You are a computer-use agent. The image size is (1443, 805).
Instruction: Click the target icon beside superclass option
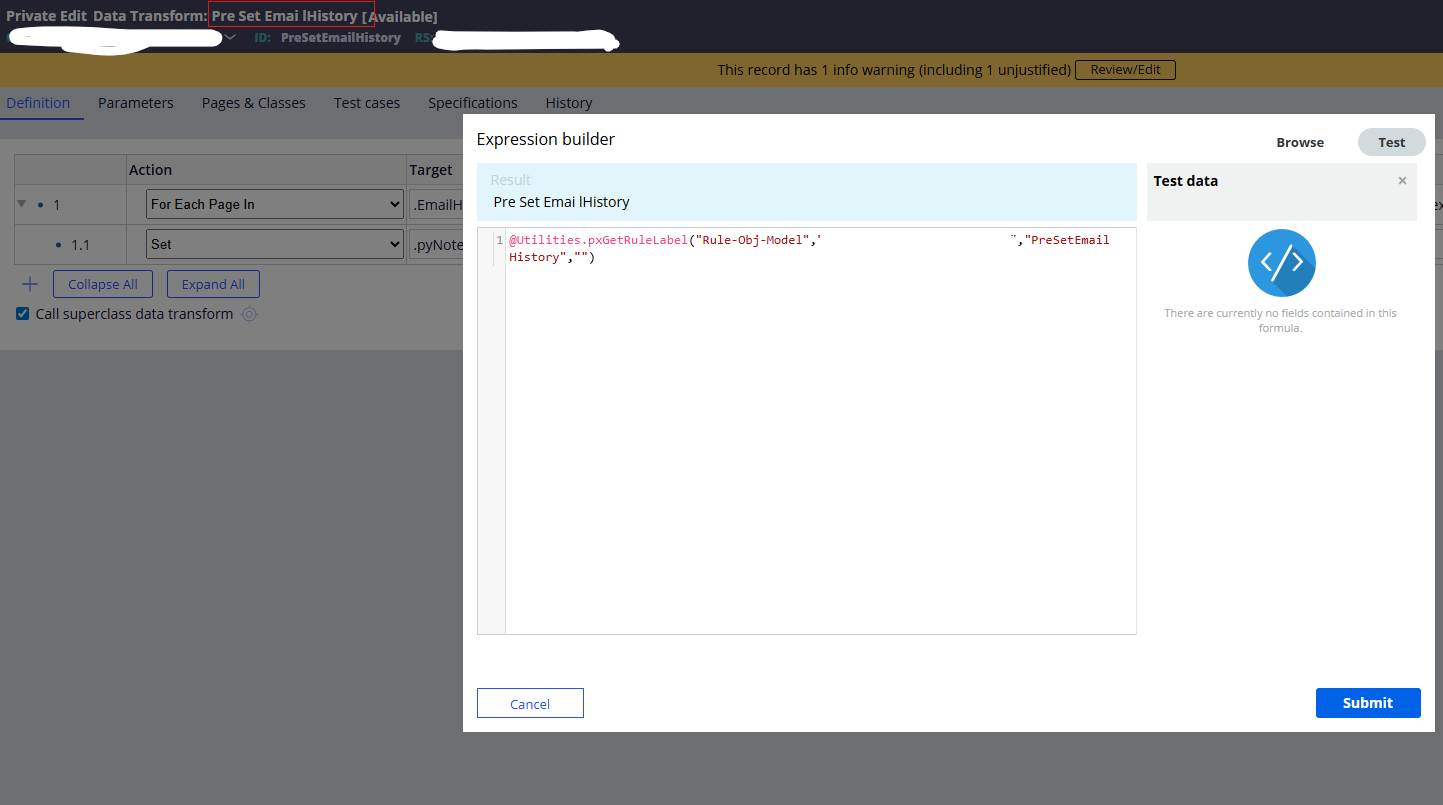[x=249, y=314]
